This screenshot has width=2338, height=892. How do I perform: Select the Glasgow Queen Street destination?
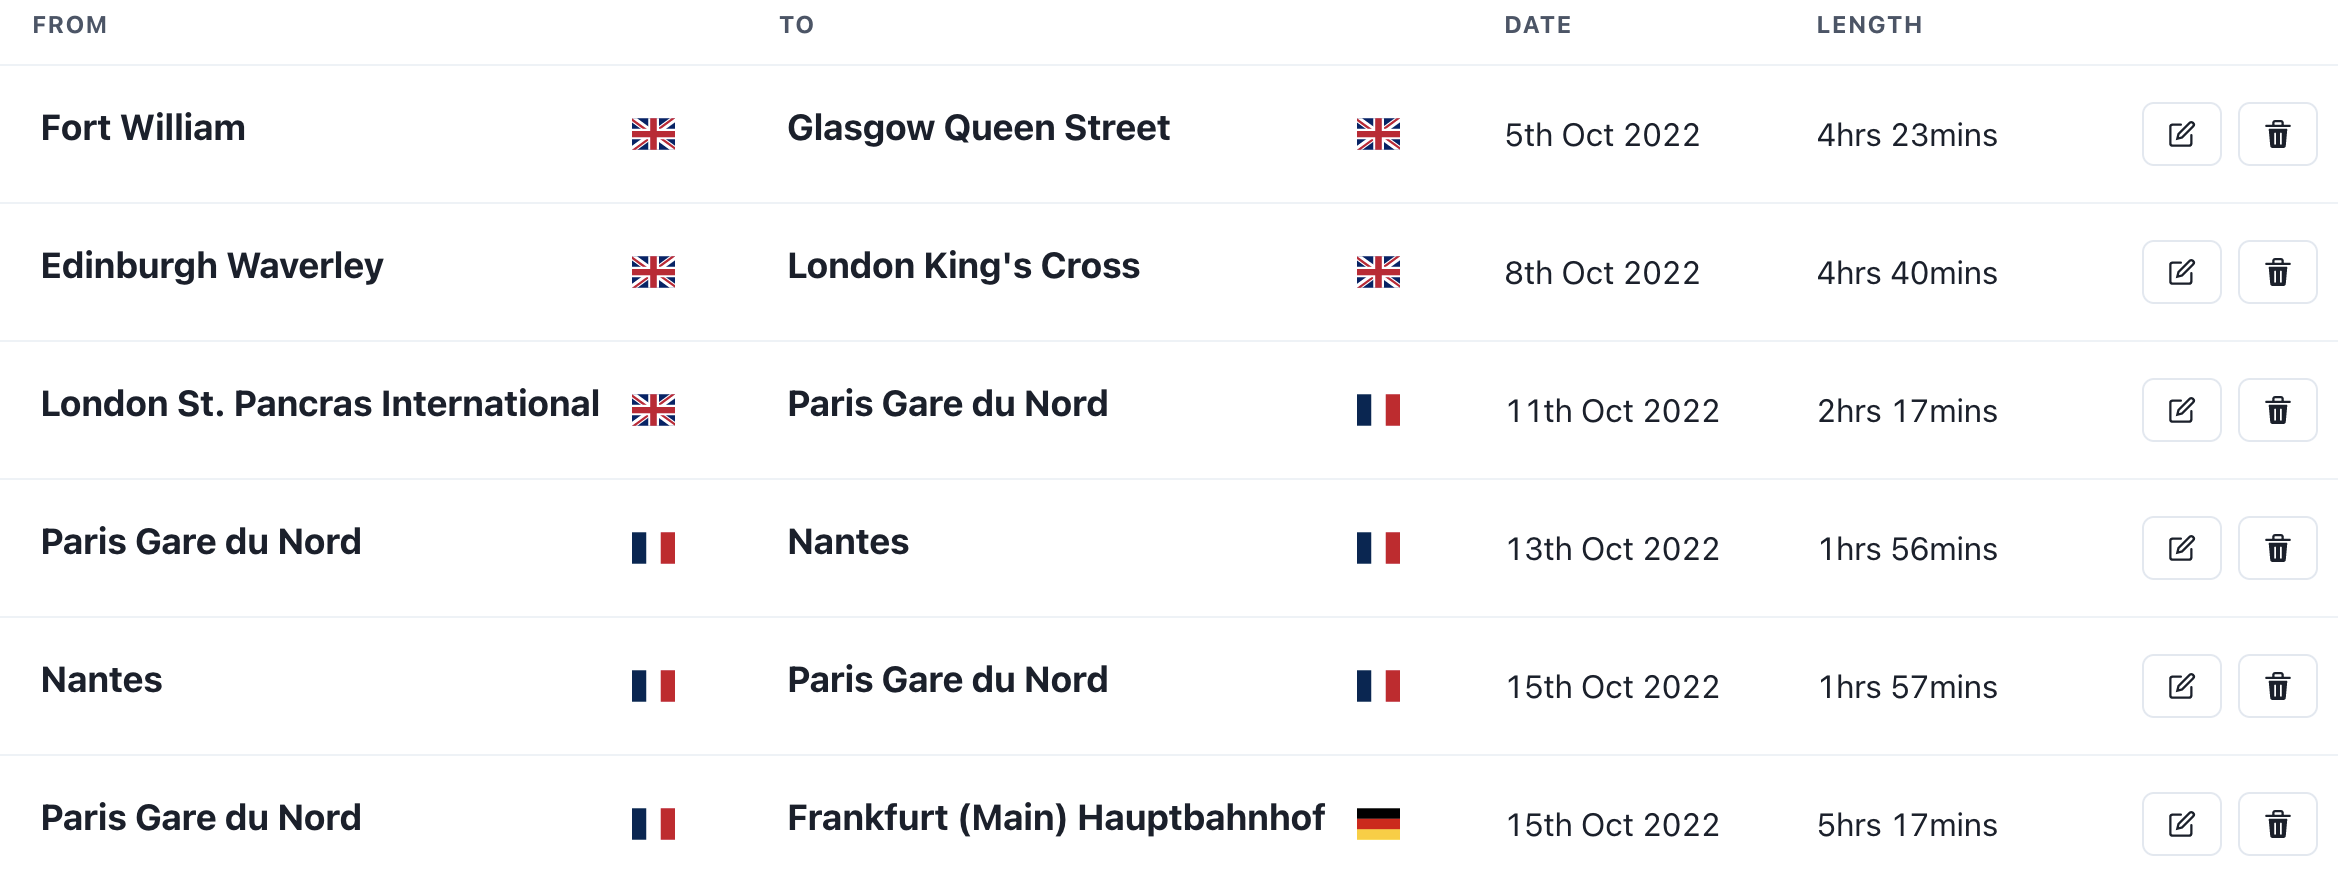pos(978,128)
